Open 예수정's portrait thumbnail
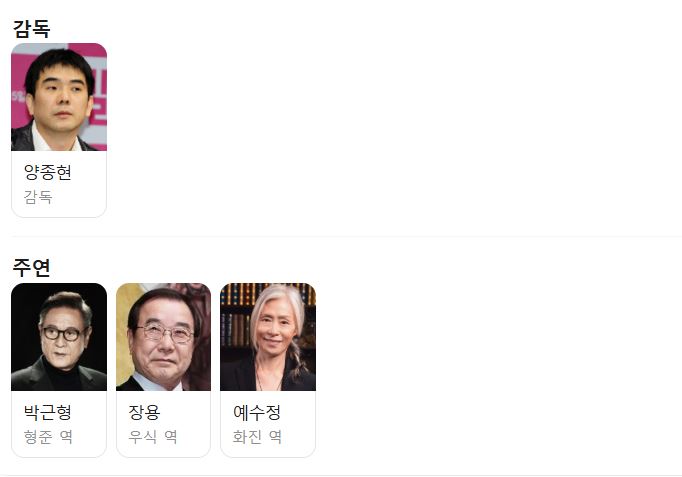Viewport: 682px width, 477px height. (x=268, y=337)
